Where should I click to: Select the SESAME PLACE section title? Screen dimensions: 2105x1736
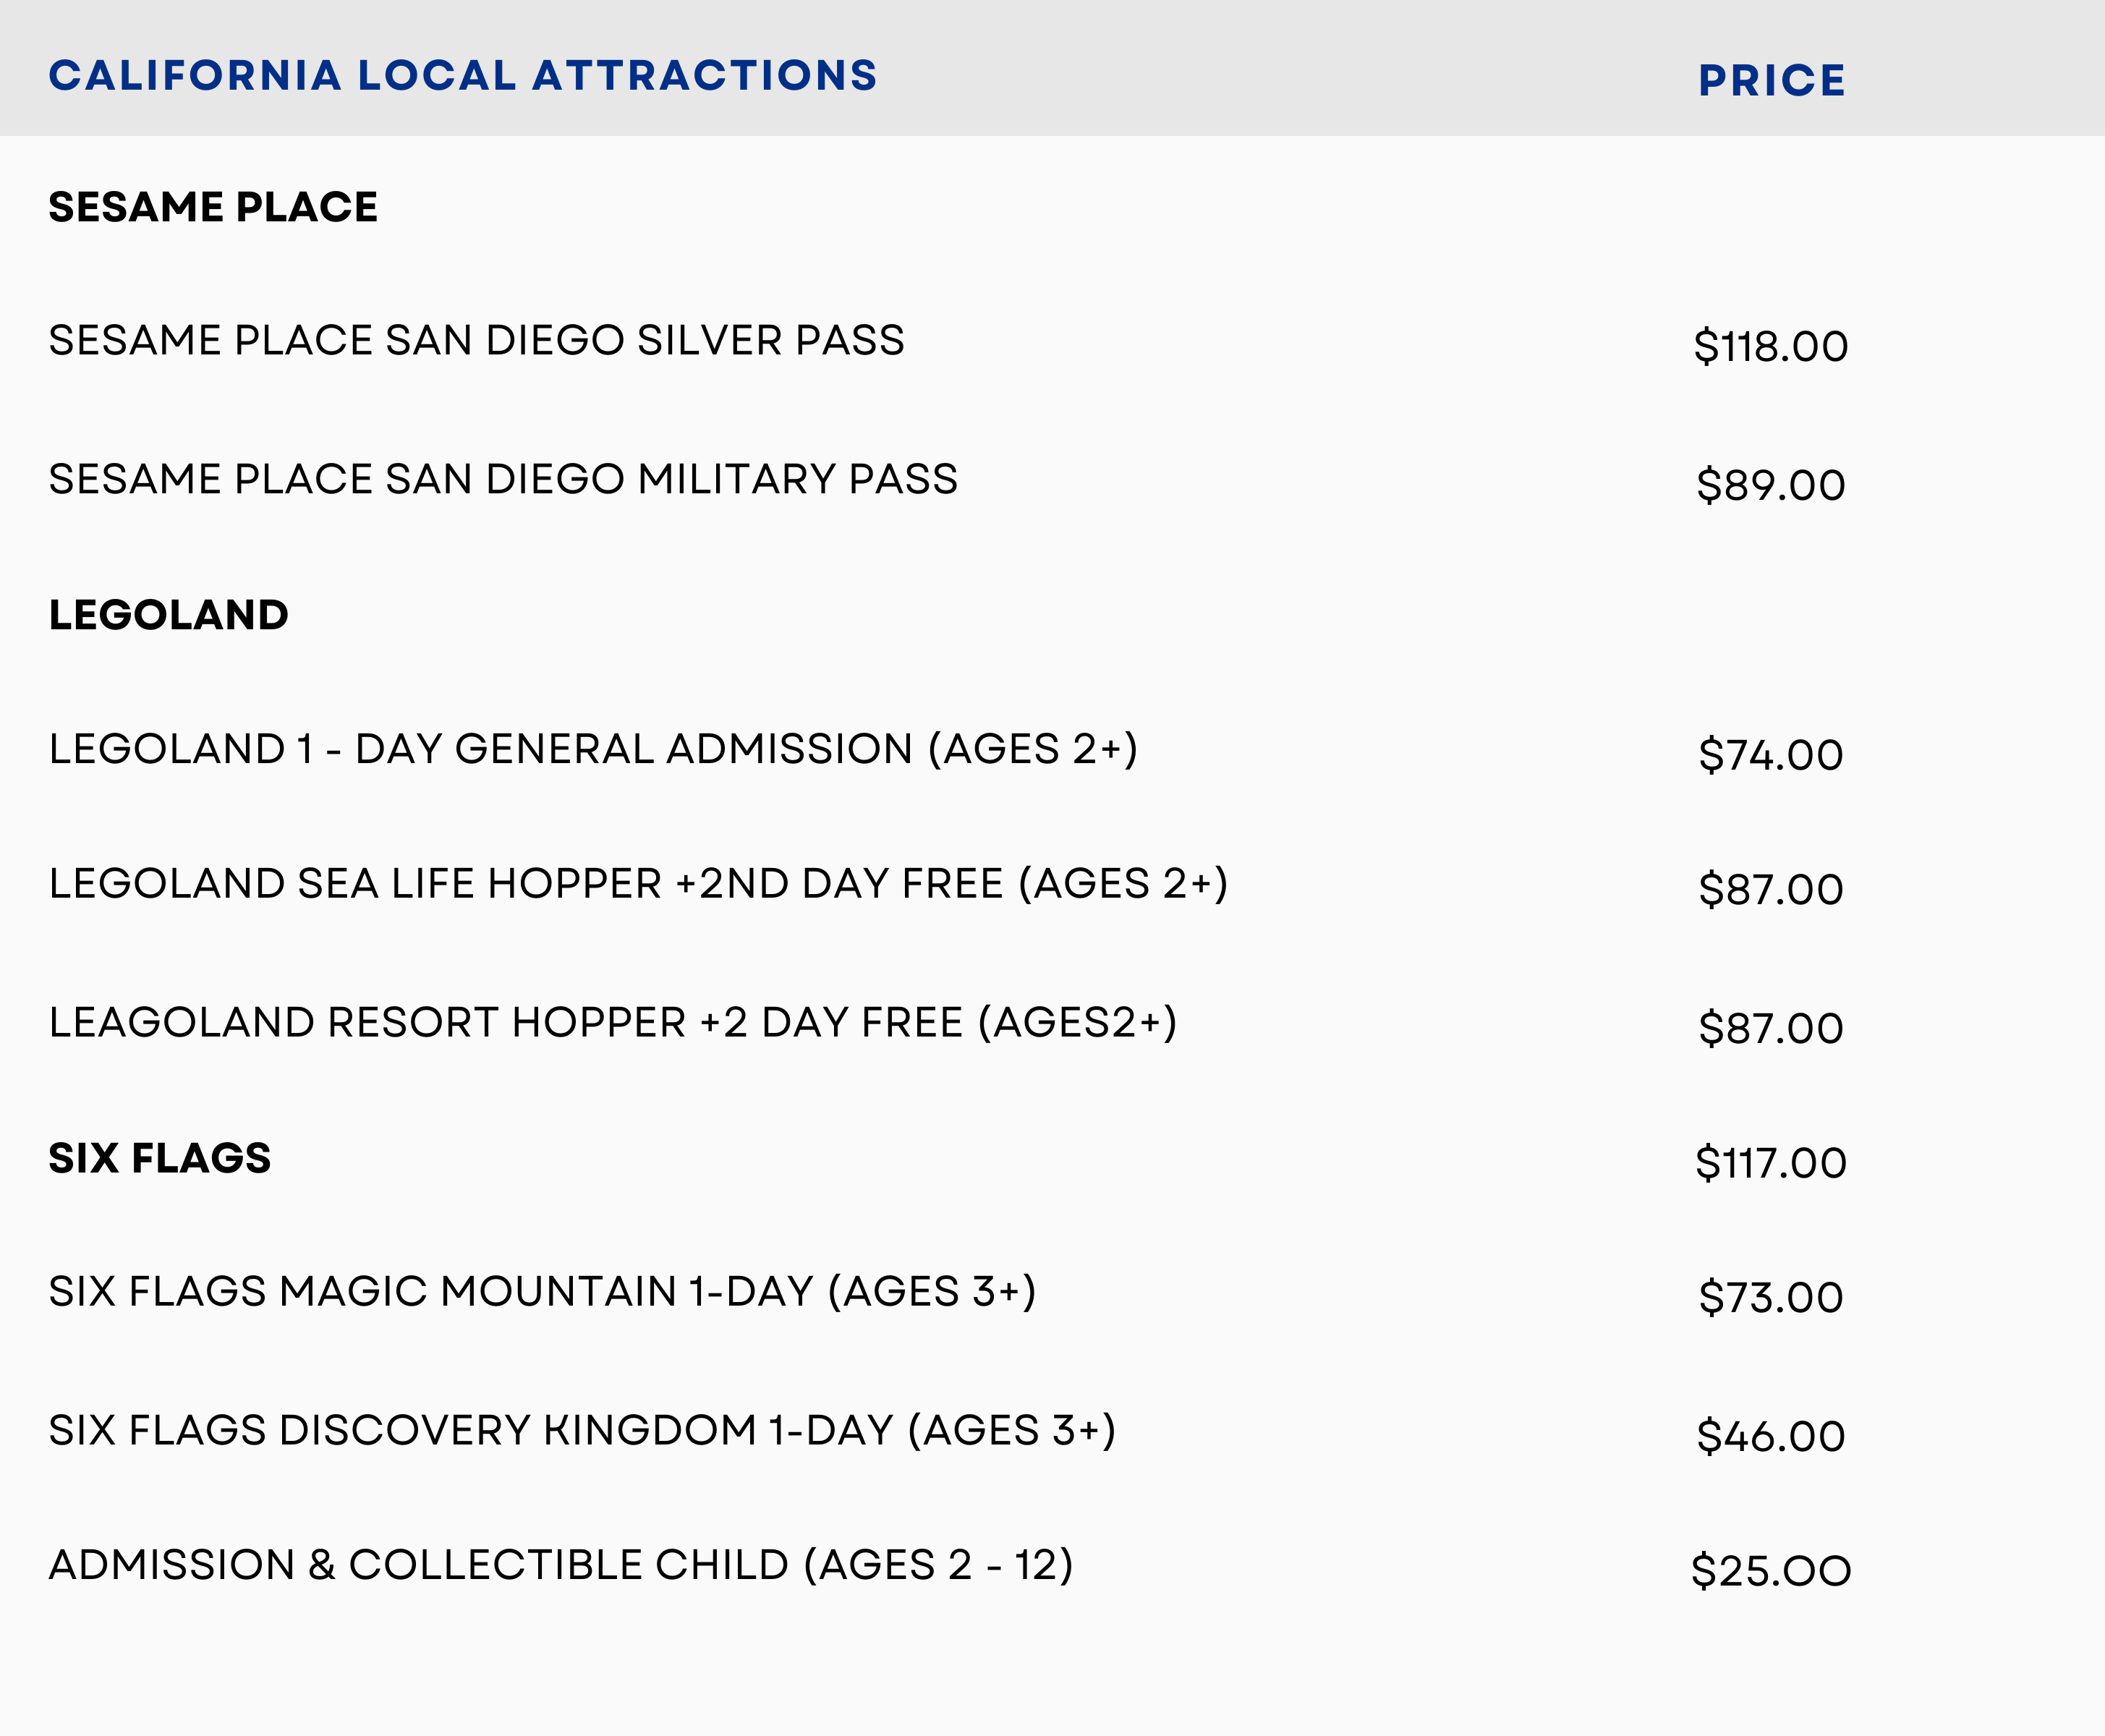click(x=213, y=207)
